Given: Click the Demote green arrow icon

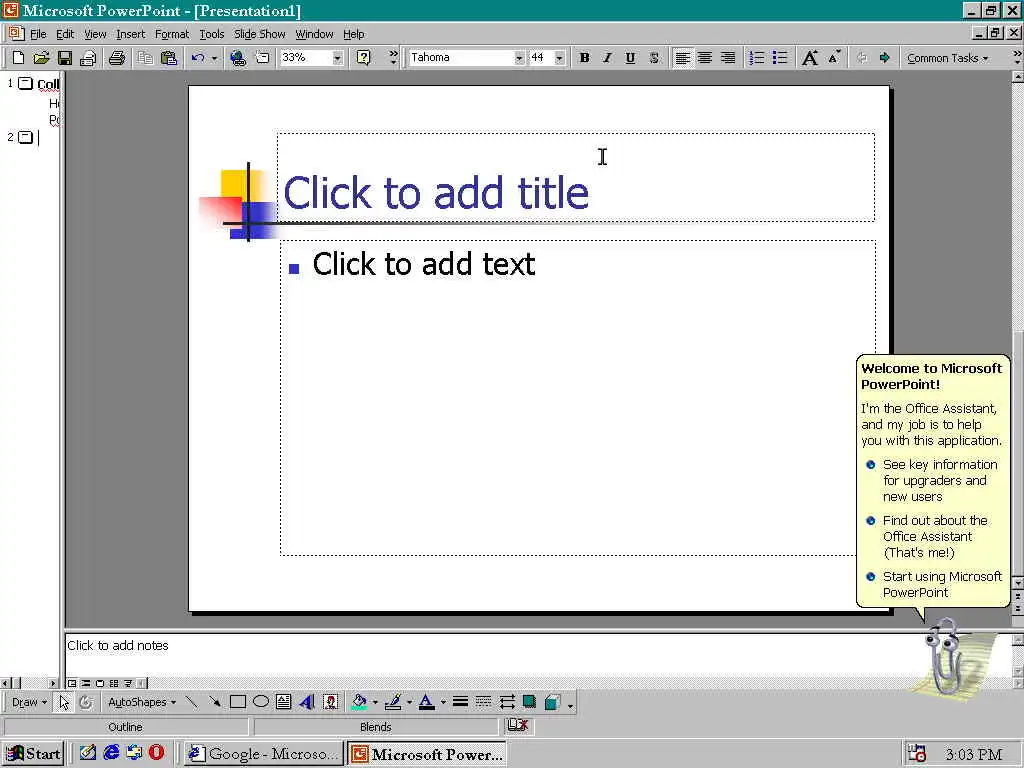Looking at the screenshot, I should pyautogui.click(x=884, y=58).
